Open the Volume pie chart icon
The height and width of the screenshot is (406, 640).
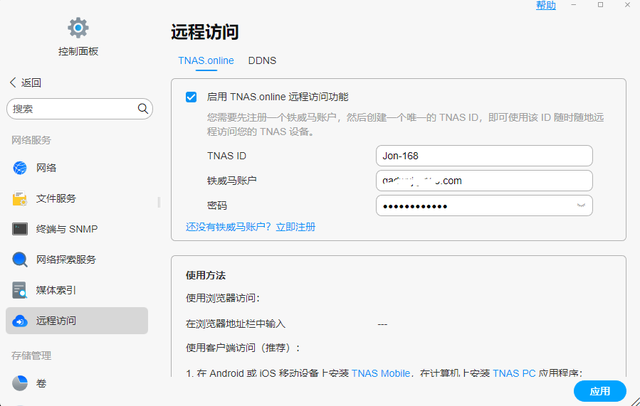(20, 383)
